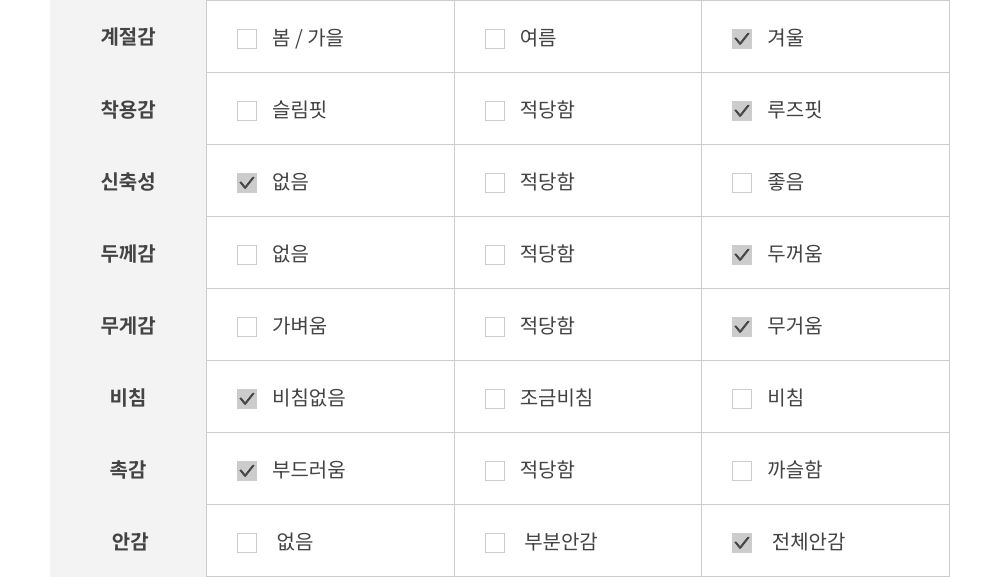Uncheck the 부드러움 texture checkbox

(247, 471)
